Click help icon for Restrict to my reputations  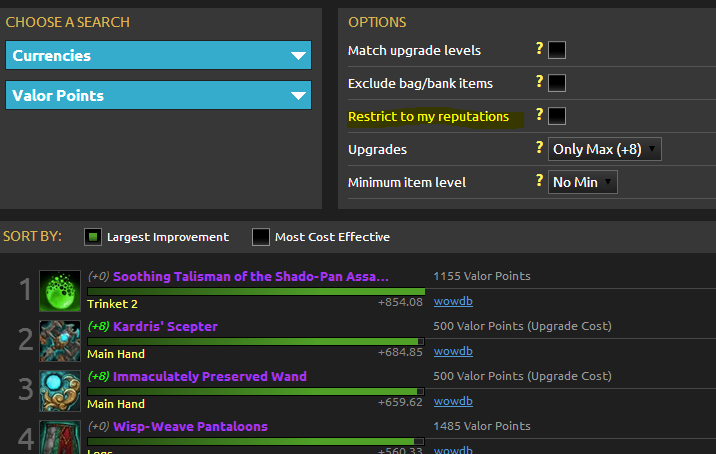click(540, 115)
